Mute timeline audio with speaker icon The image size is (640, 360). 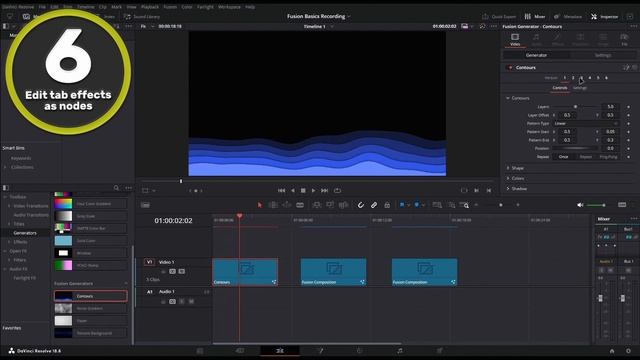pyautogui.click(x=580, y=205)
